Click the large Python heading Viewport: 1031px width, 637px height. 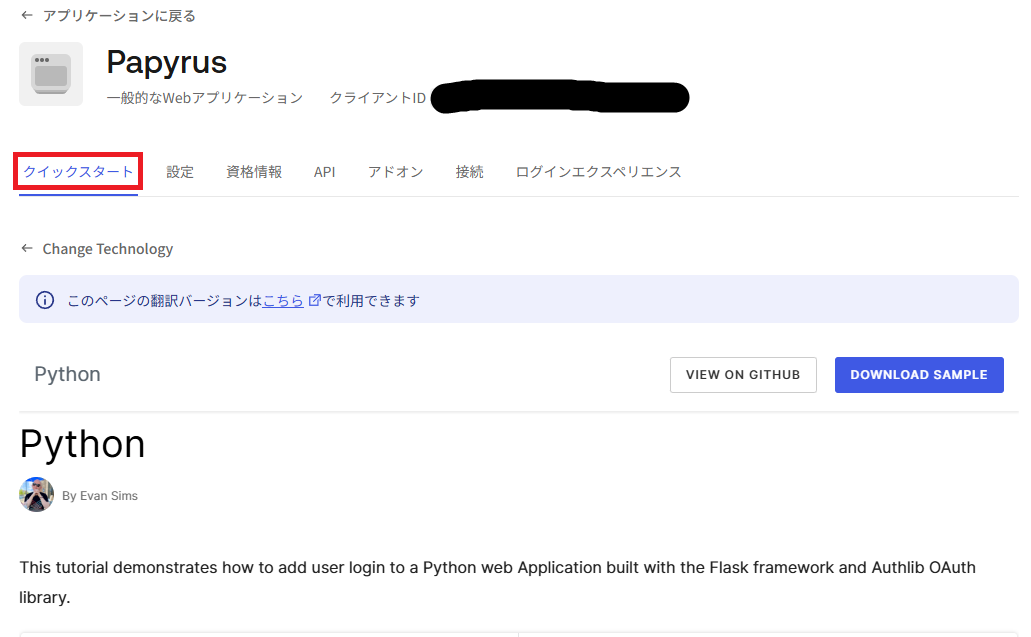[82, 444]
